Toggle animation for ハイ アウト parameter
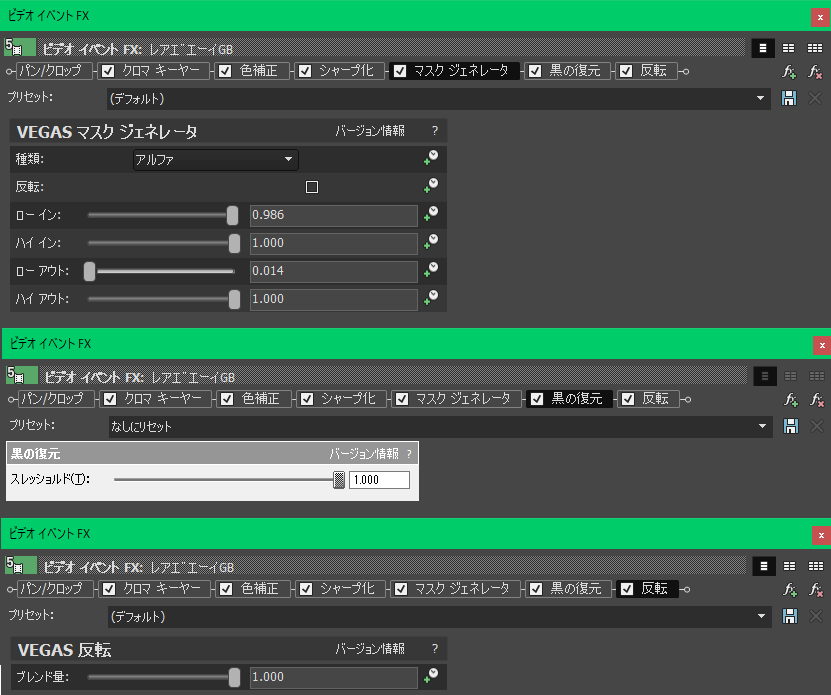Image resolution: width=831 pixels, height=695 pixels. [x=431, y=298]
